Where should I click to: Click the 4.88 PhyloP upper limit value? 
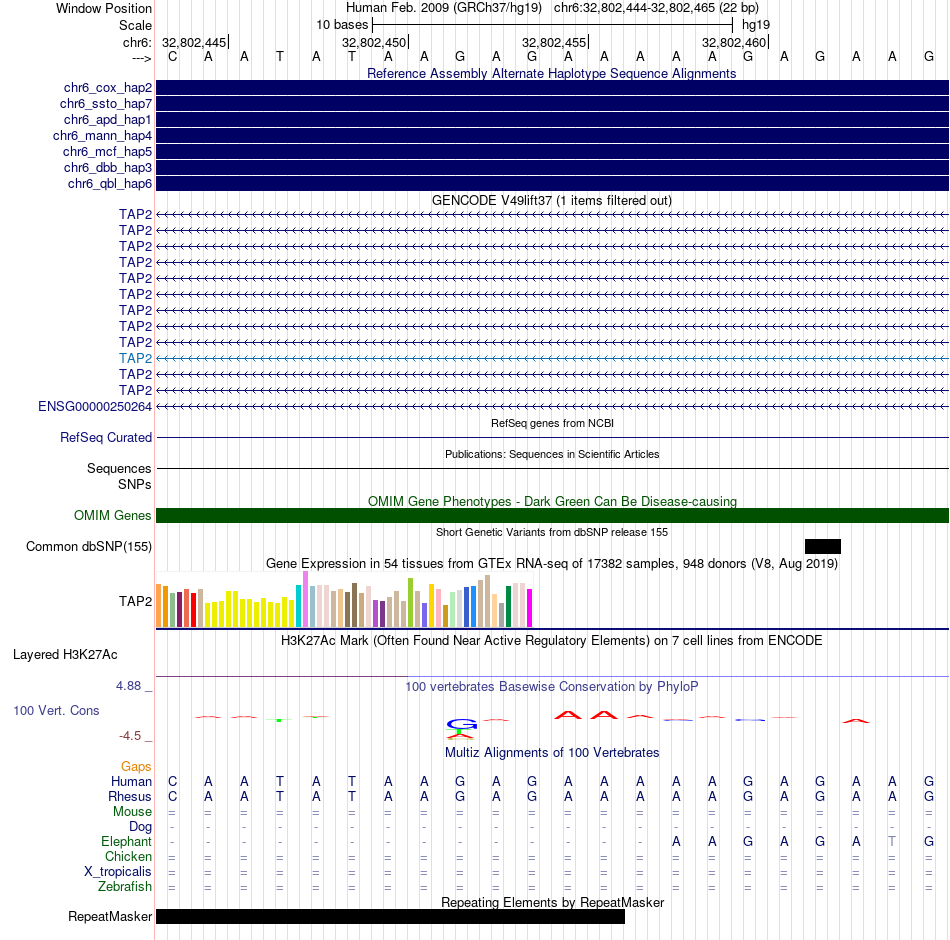pyautogui.click(x=128, y=686)
